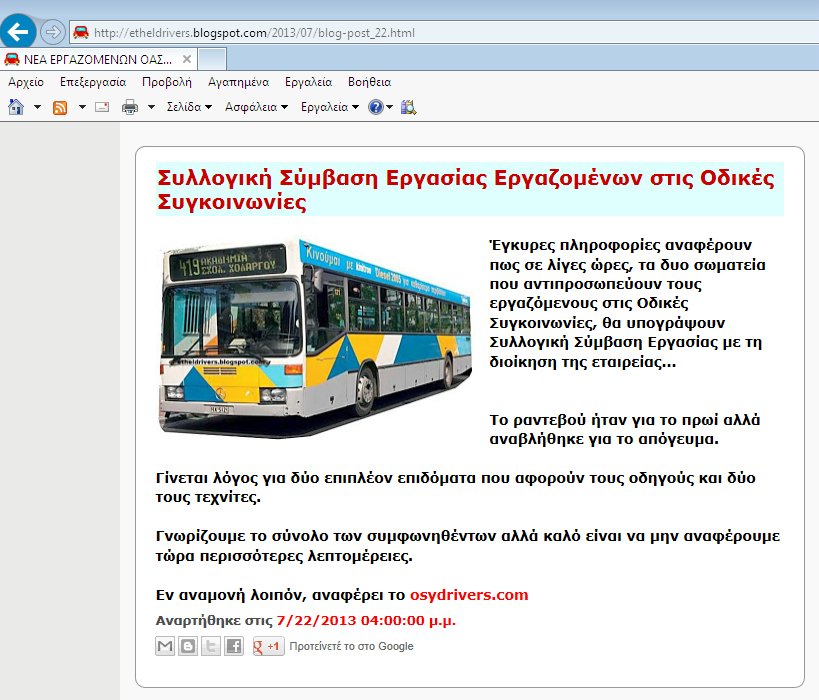Click Προτείνετέ το στο Google text
Screen dimensions: 819x700
(352, 646)
